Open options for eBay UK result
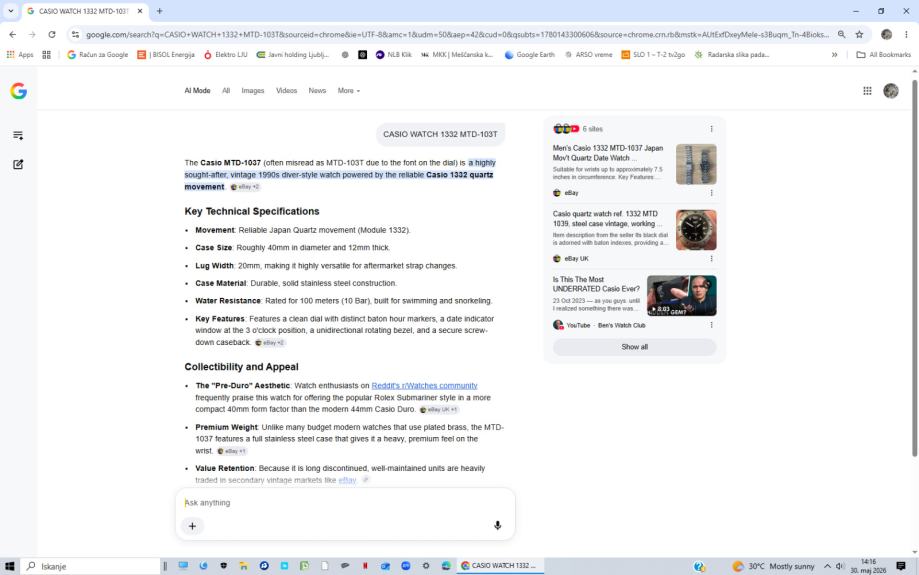The image size is (919, 575). click(x=712, y=258)
